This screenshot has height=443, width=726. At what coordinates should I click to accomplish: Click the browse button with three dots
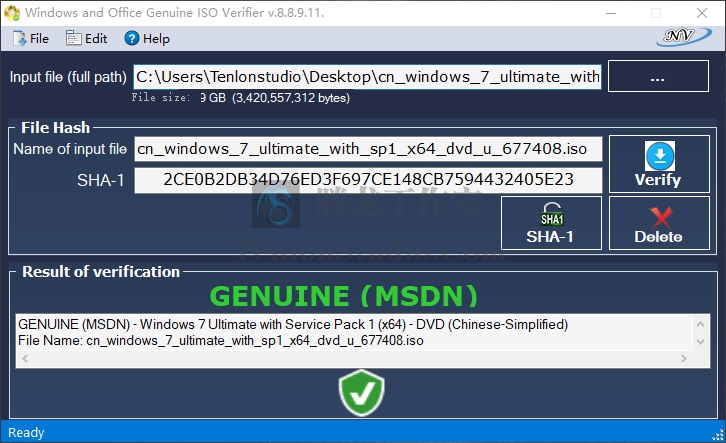click(x=658, y=76)
